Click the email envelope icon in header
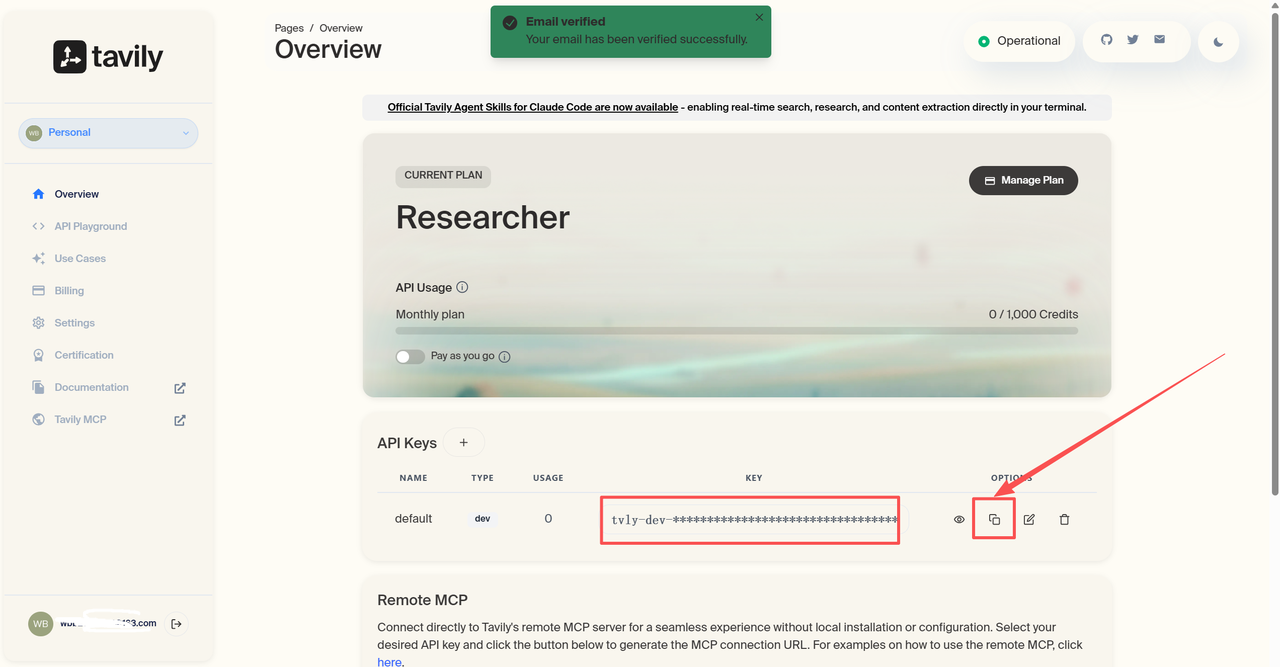The width and height of the screenshot is (1280, 667). tap(1160, 40)
